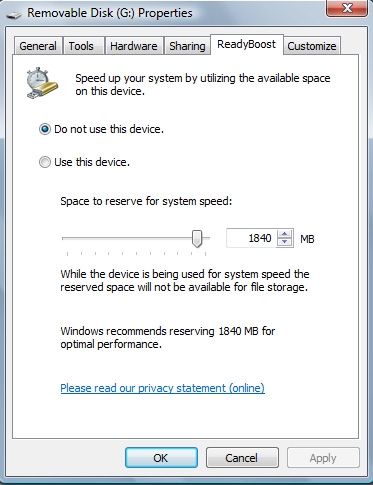Decrease reserved space with down arrow

(x=284, y=243)
